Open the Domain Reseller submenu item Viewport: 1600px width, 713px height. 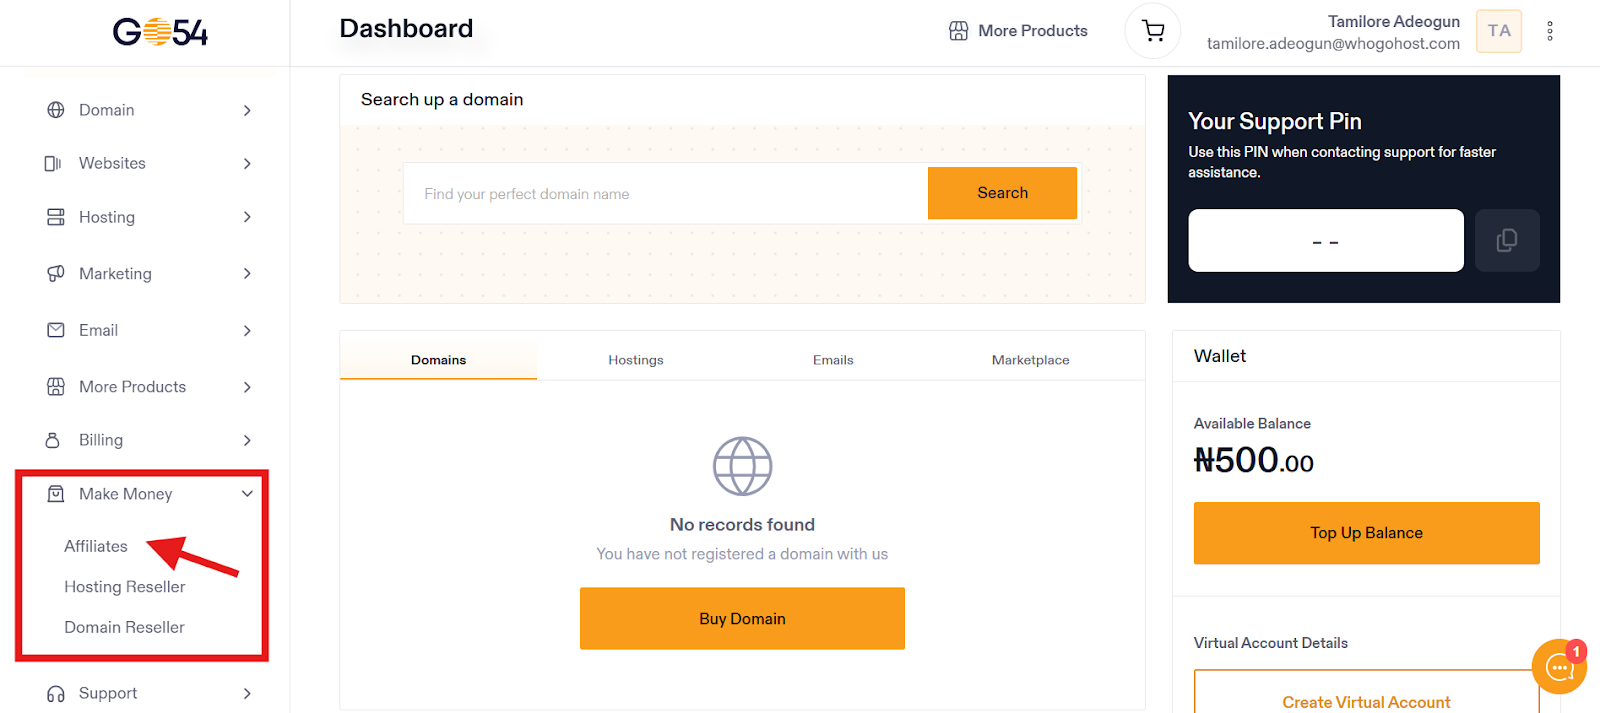pyautogui.click(x=125, y=627)
